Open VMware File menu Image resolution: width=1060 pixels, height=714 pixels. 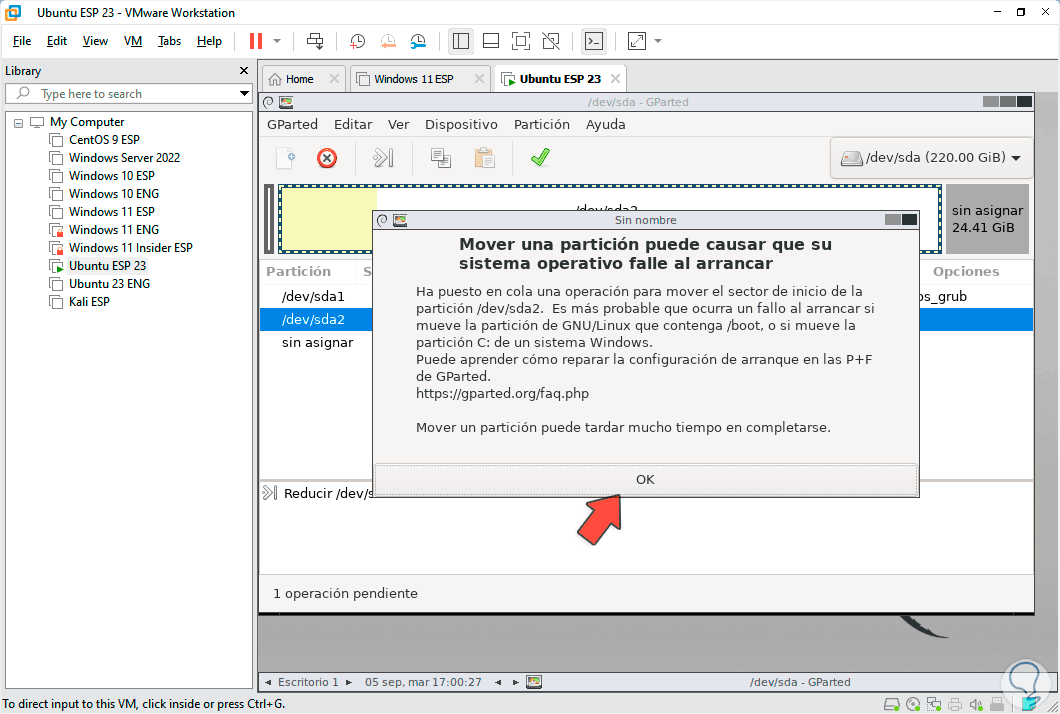click(22, 41)
